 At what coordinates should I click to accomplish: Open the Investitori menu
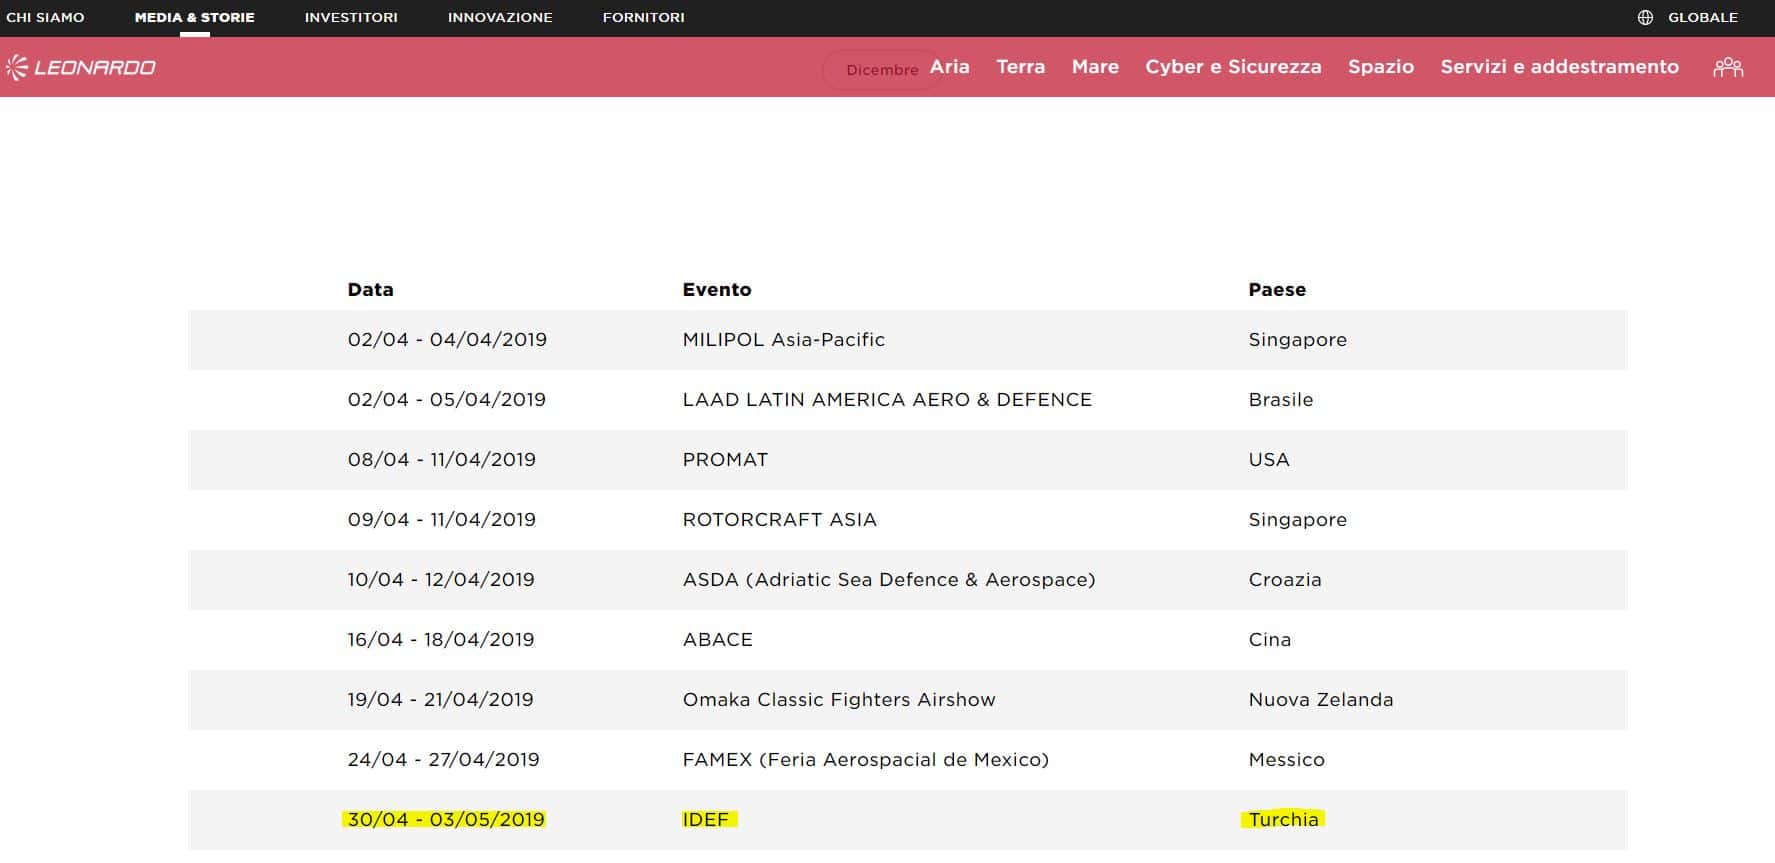coord(351,17)
